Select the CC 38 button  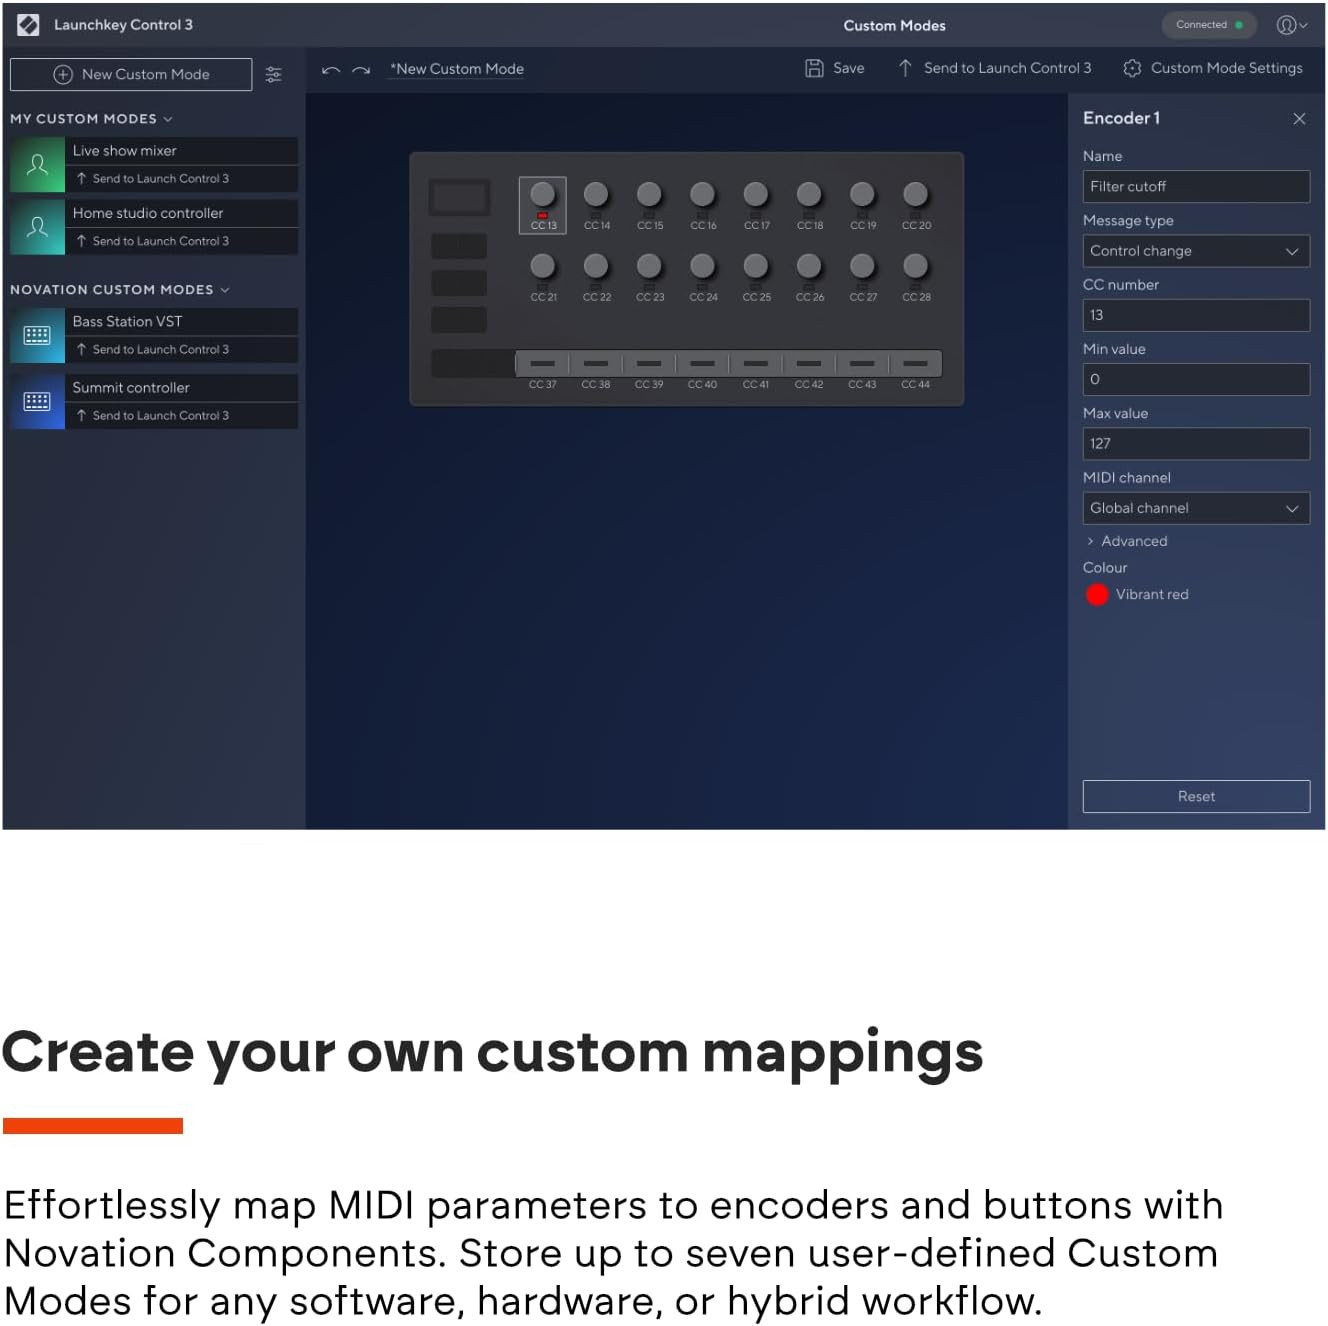[x=596, y=364]
